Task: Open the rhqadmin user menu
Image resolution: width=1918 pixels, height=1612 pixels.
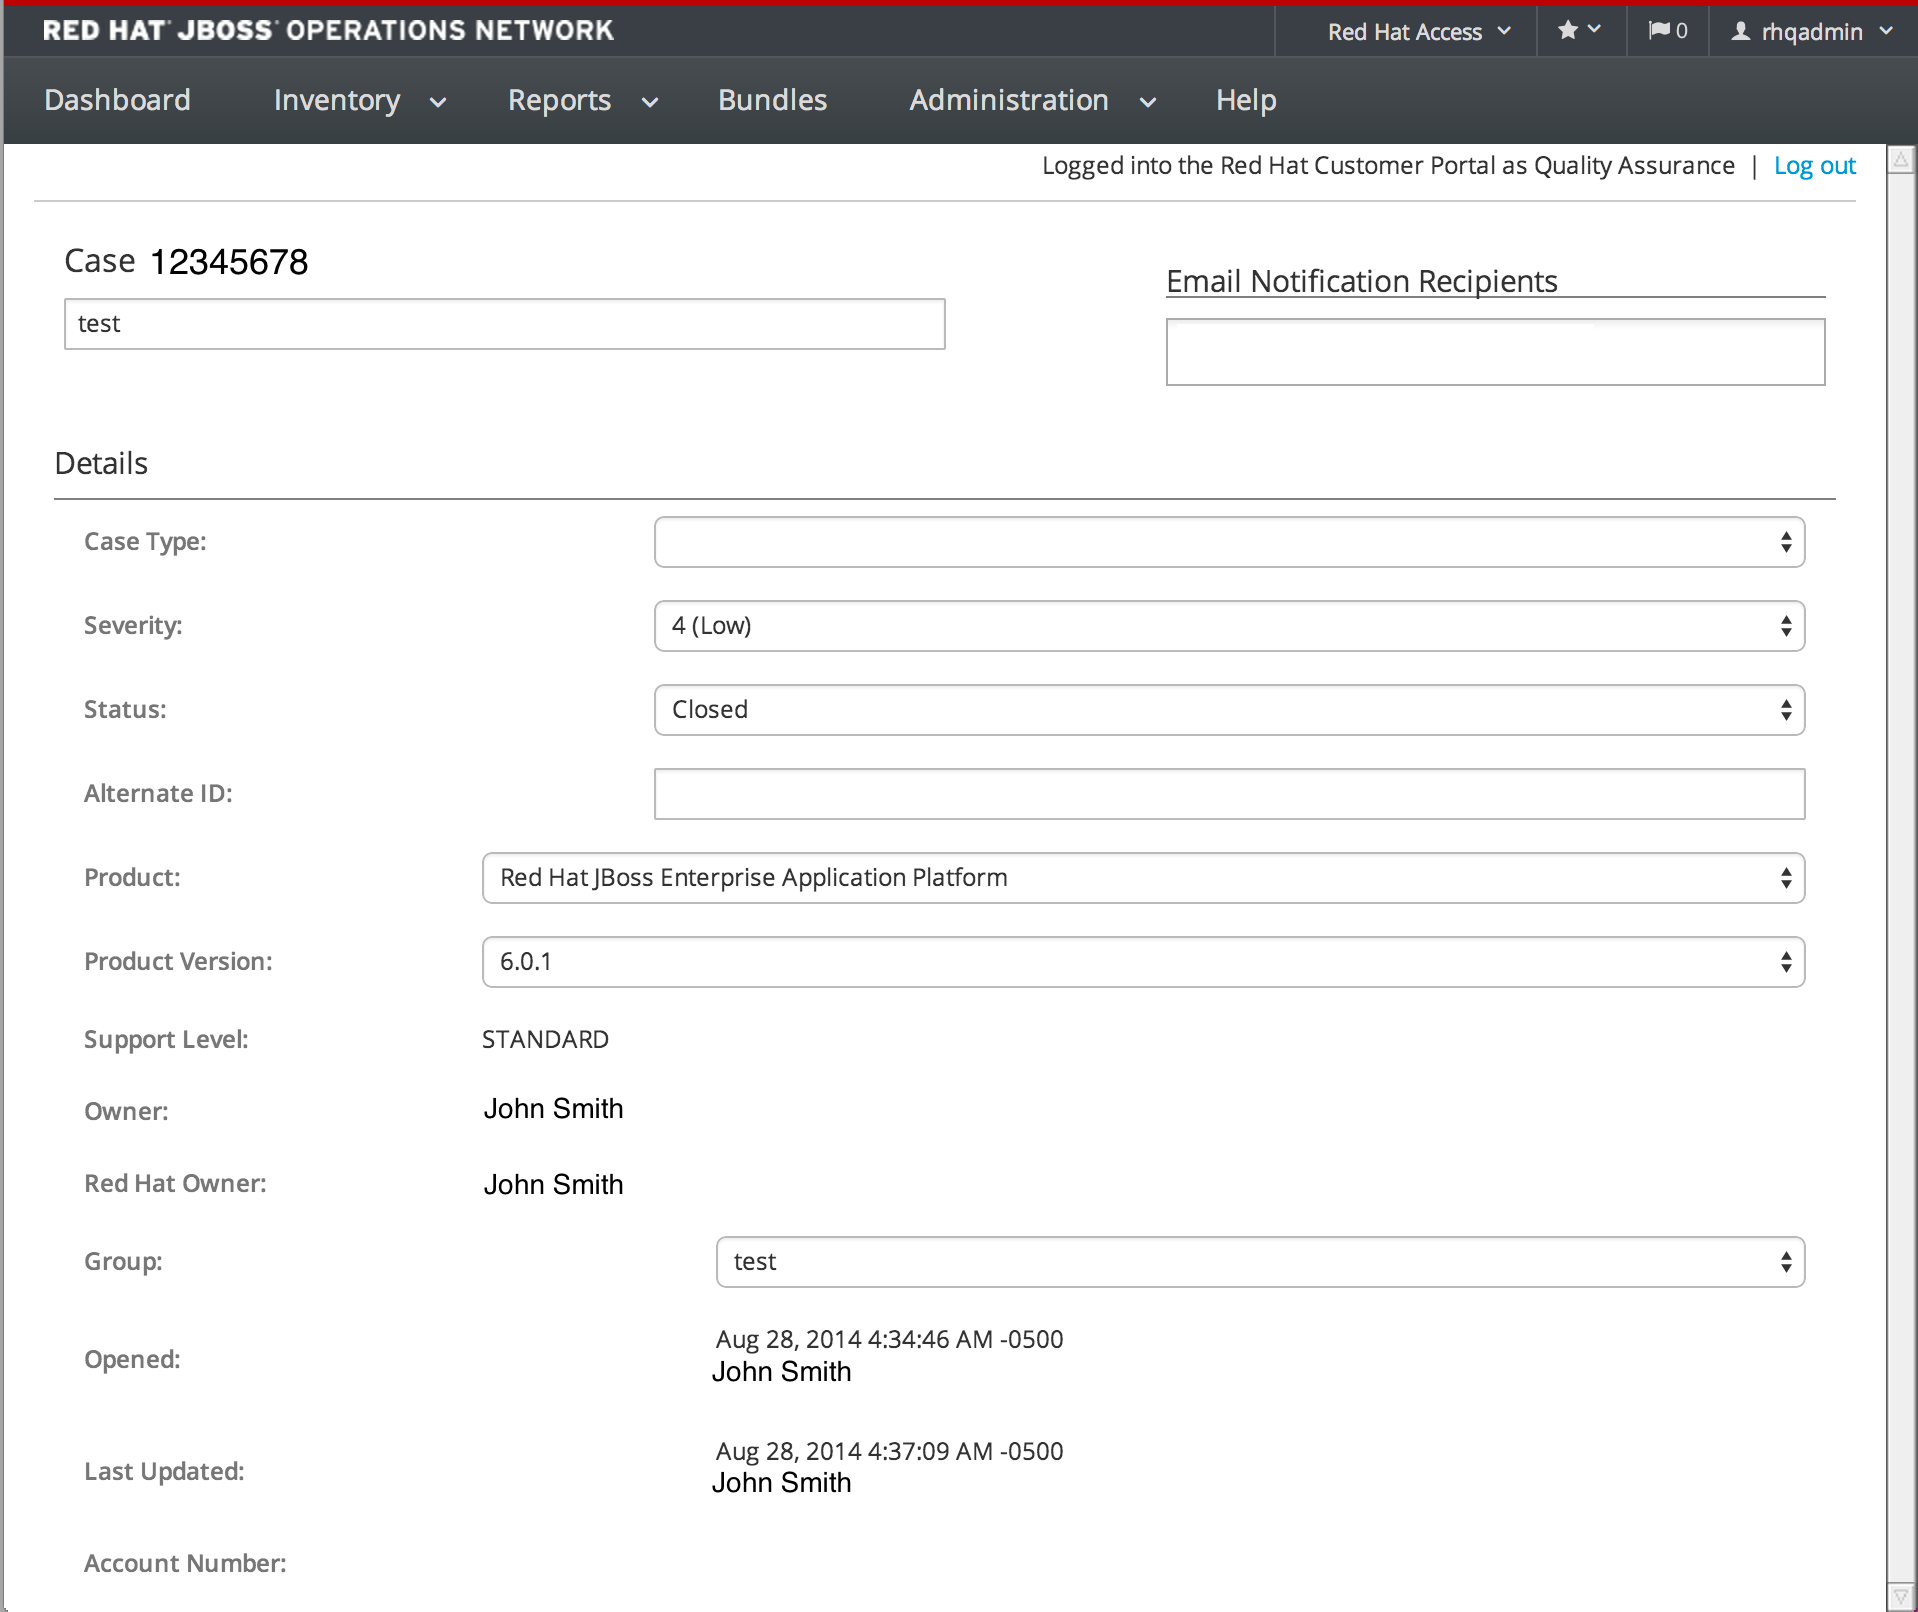Action: (x=1812, y=31)
